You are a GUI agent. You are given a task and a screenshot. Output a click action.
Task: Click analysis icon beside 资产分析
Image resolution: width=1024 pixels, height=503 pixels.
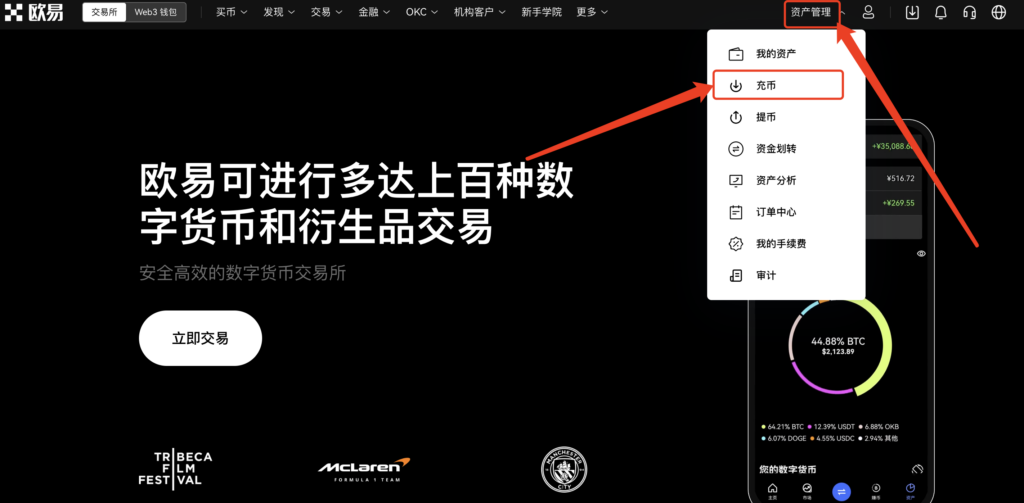[x=736, y=181]
